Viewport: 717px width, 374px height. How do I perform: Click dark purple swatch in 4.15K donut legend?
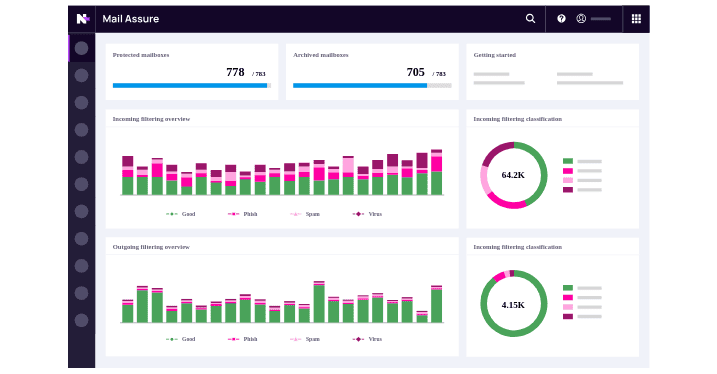[568, 316]
